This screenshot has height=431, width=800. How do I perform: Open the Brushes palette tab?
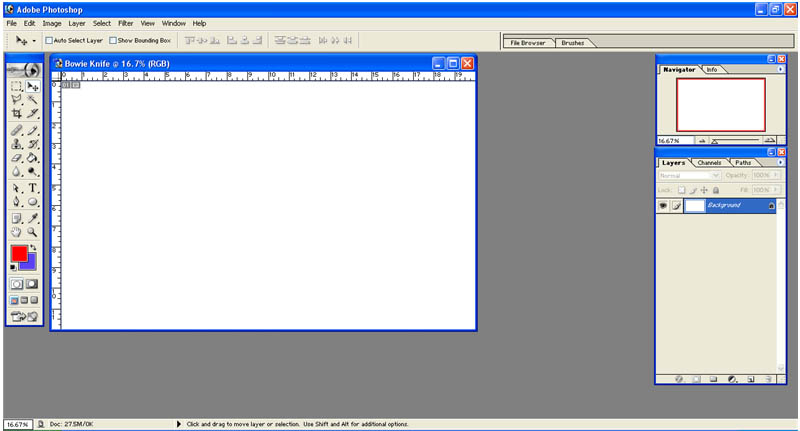[x=572, y=43]
